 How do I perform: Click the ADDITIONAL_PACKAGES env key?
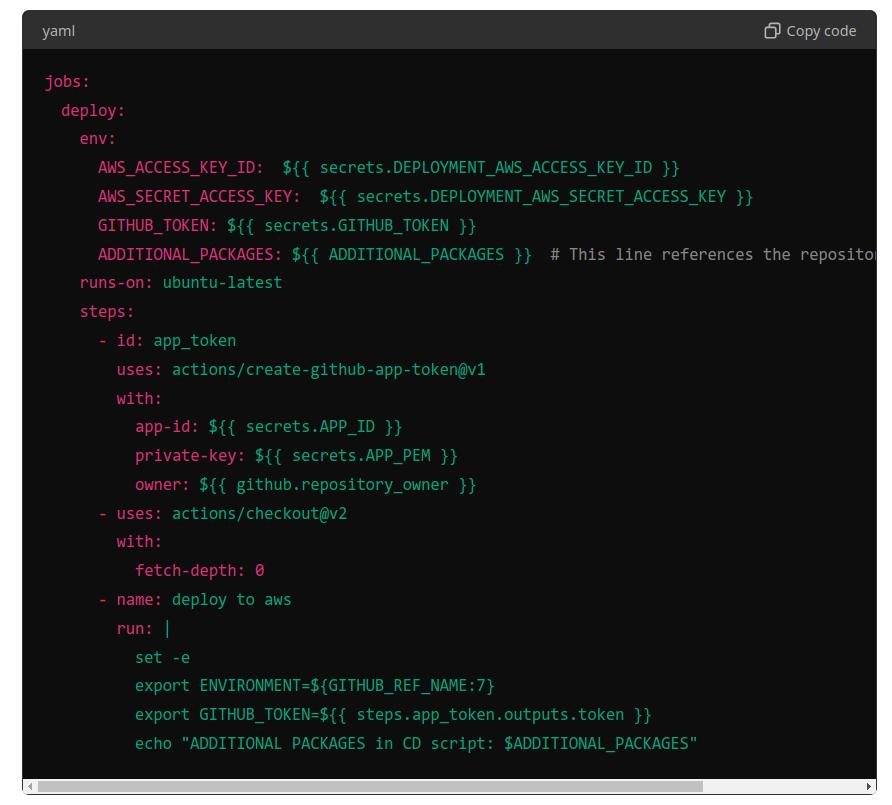click(189, 254)
